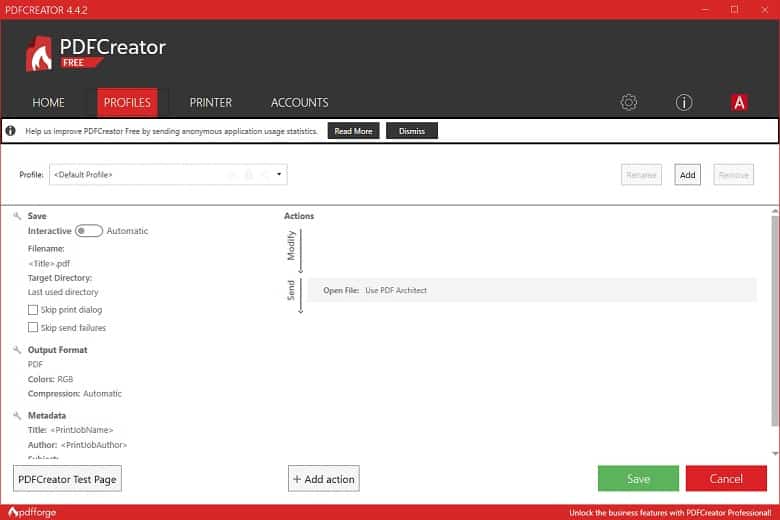Click the Read More button
Image resolution: width=780 pixels, height=520 pixels.
pos(353,131)
